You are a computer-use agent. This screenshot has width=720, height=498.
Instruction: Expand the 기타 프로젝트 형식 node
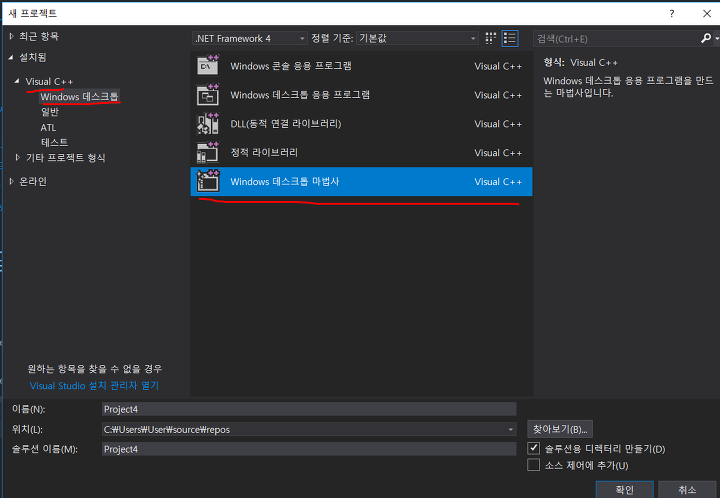pyautogui.click(x=17, y=157)
